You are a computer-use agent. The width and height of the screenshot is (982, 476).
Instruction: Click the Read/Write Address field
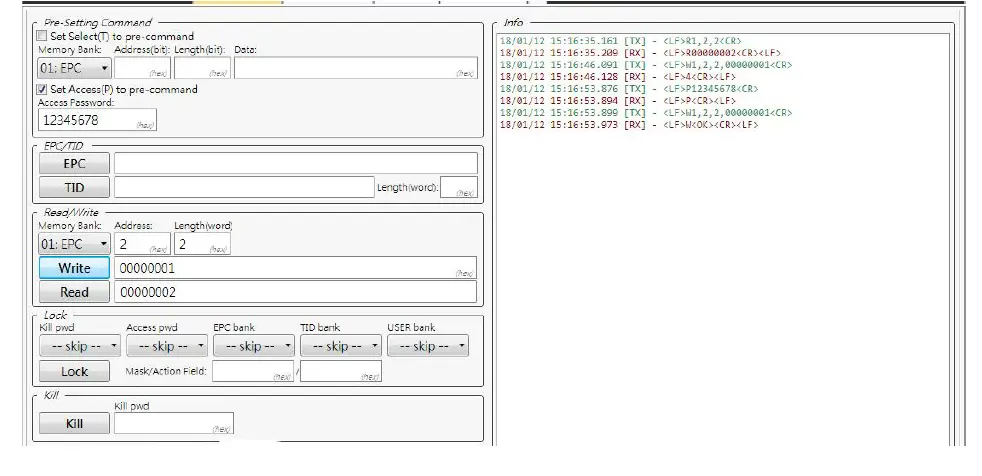[142, 244]
